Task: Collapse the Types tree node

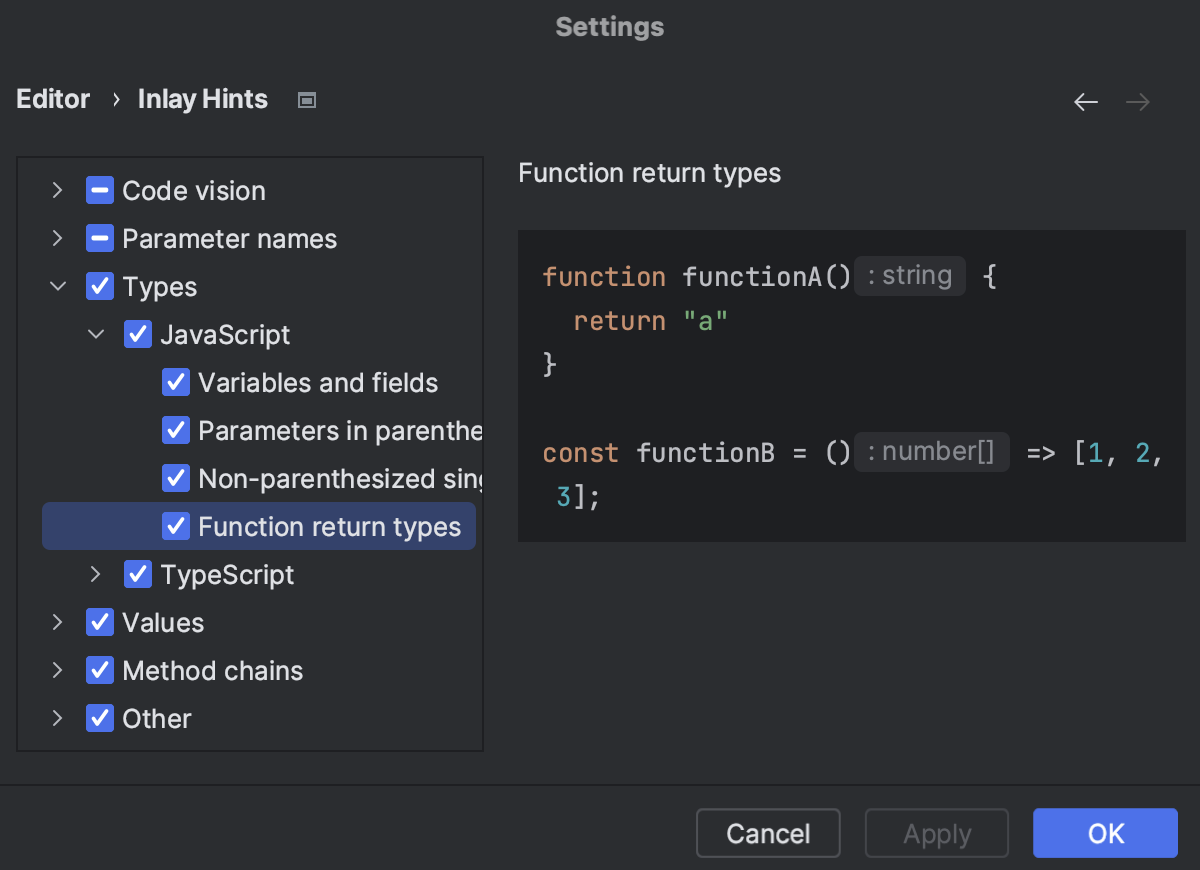Action: (57, 286)
